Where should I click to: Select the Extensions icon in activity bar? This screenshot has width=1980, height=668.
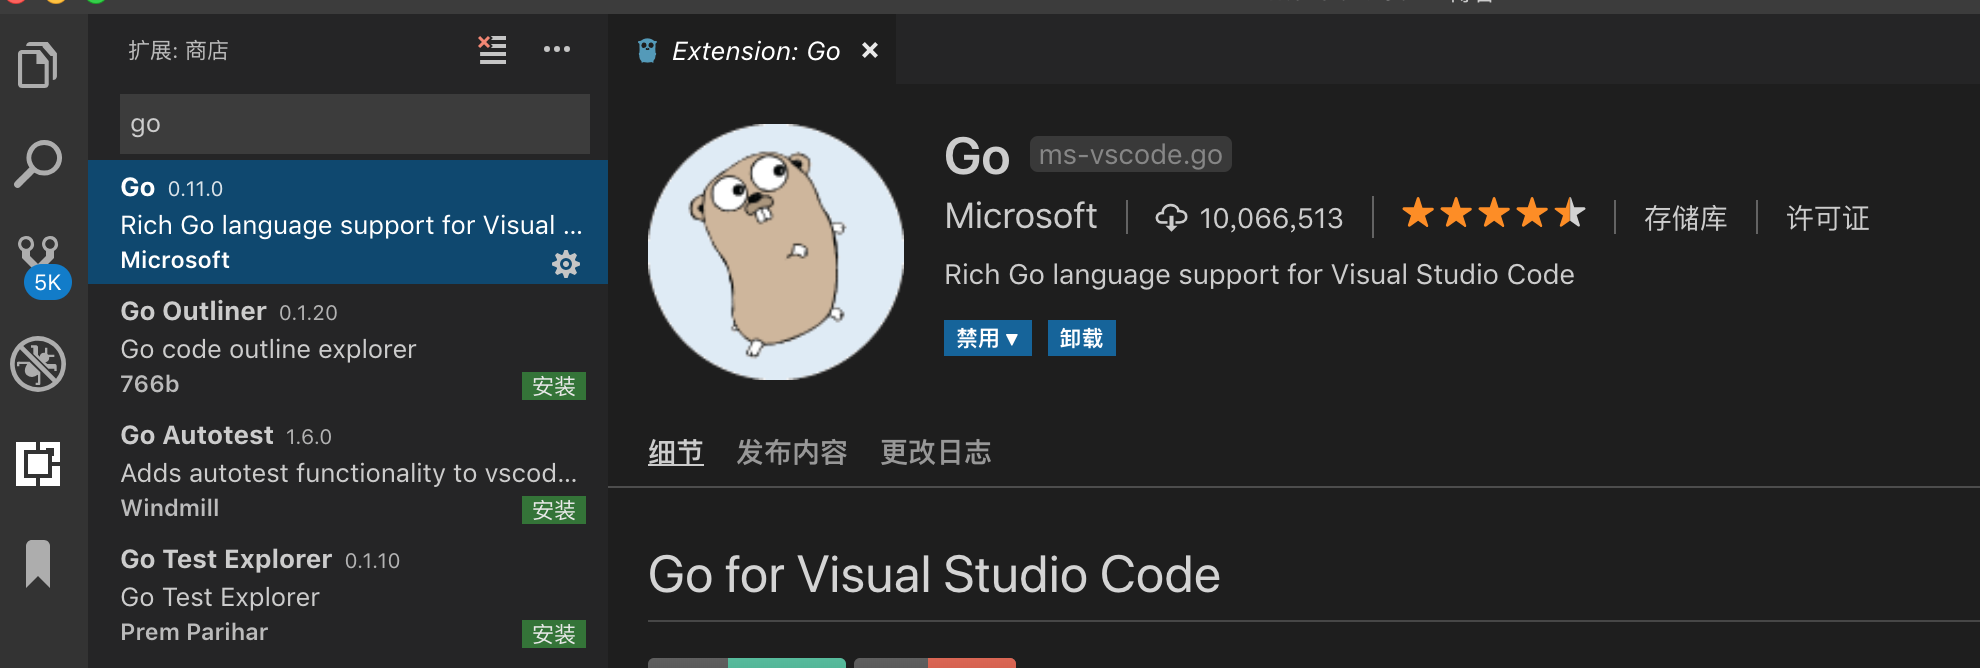tap(38, 464)
